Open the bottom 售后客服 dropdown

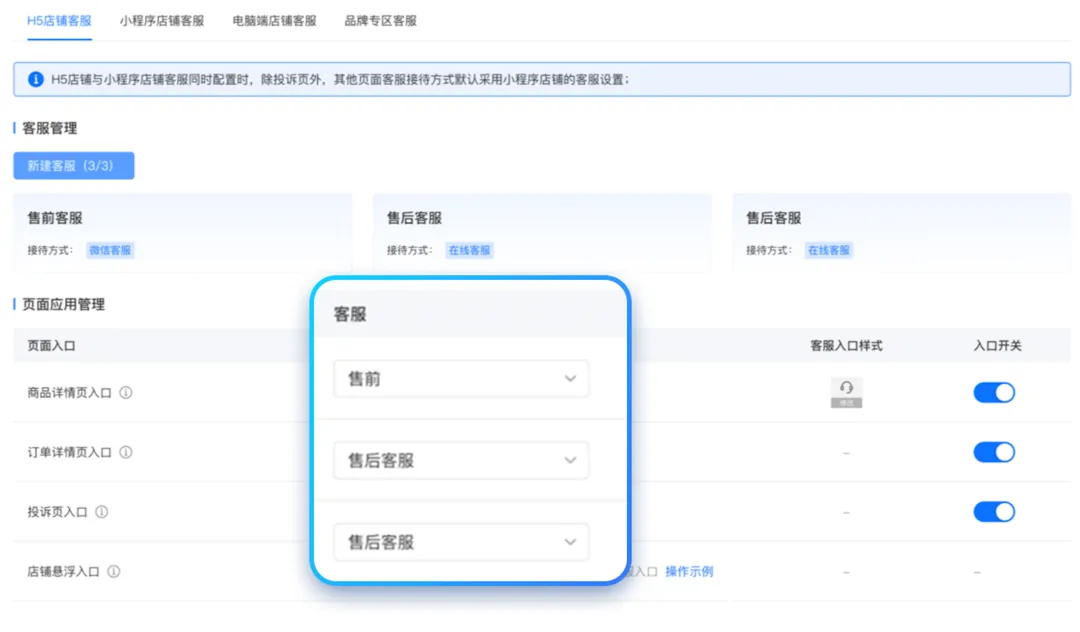pos(461,542)
